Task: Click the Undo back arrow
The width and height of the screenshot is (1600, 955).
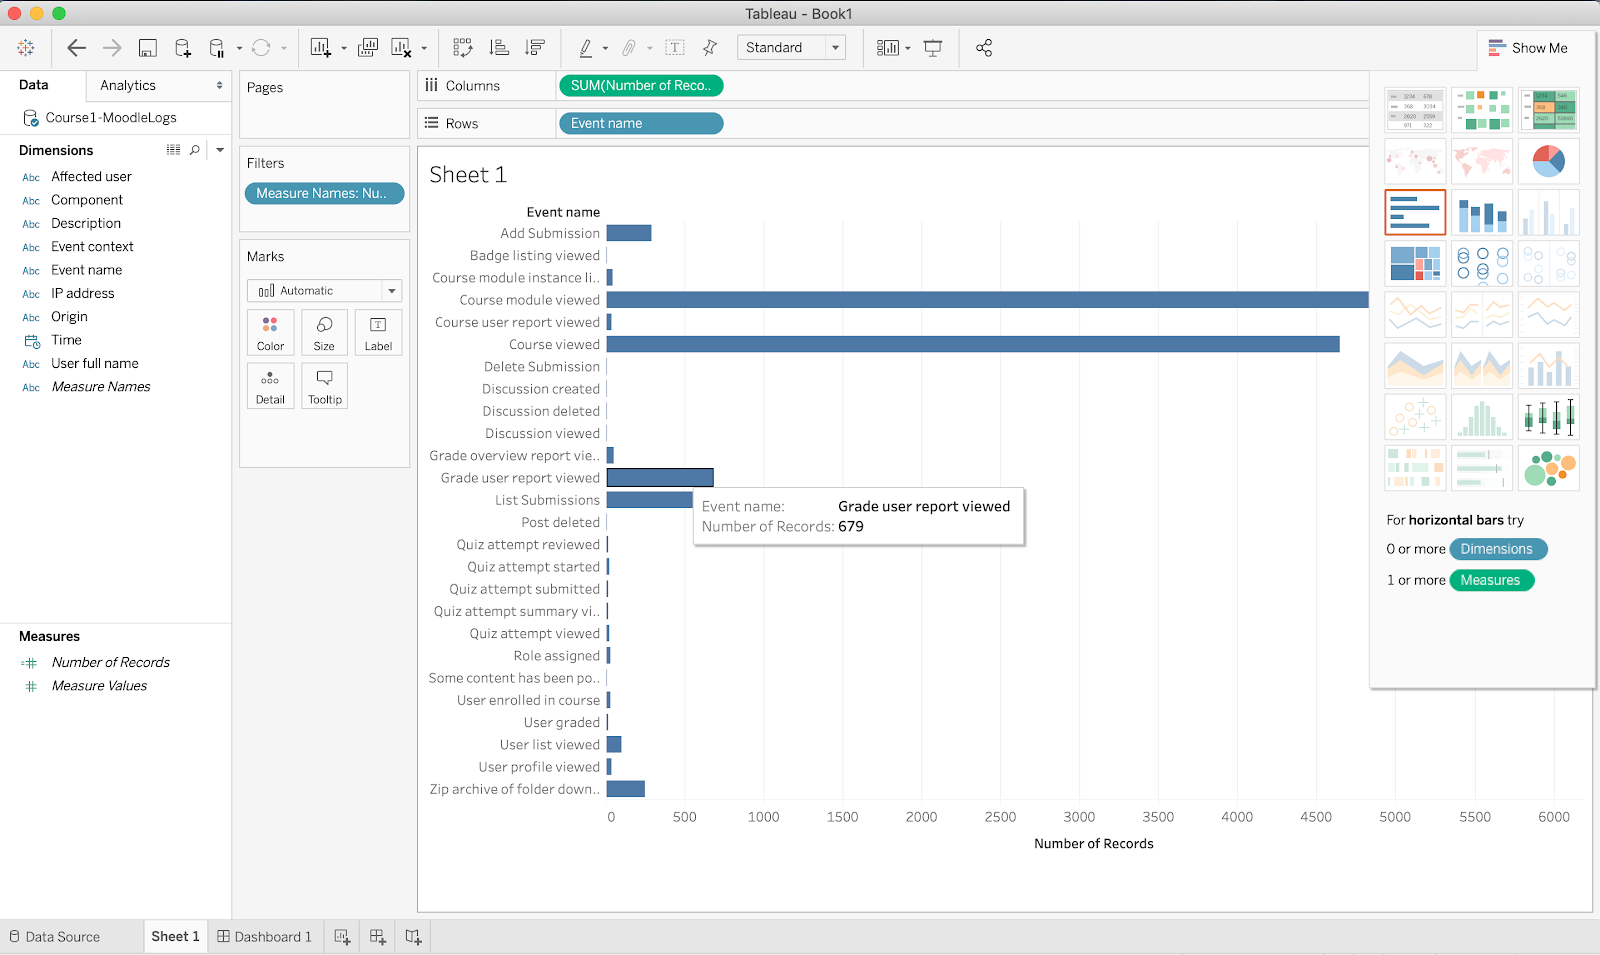Action: pos(76,48)
